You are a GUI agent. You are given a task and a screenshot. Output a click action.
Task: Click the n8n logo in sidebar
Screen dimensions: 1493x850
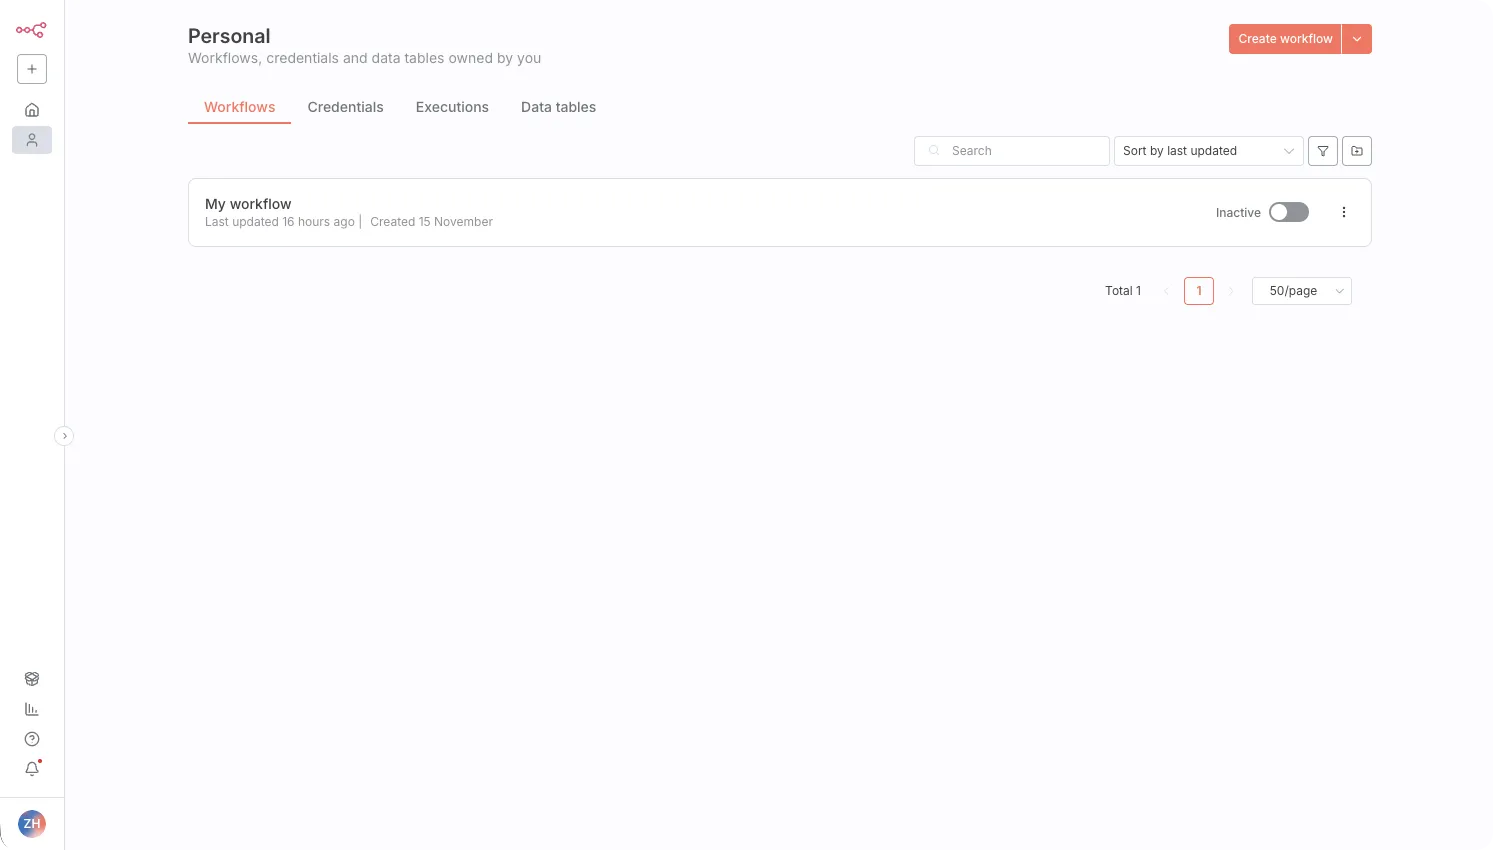click(x=31, y=30)
